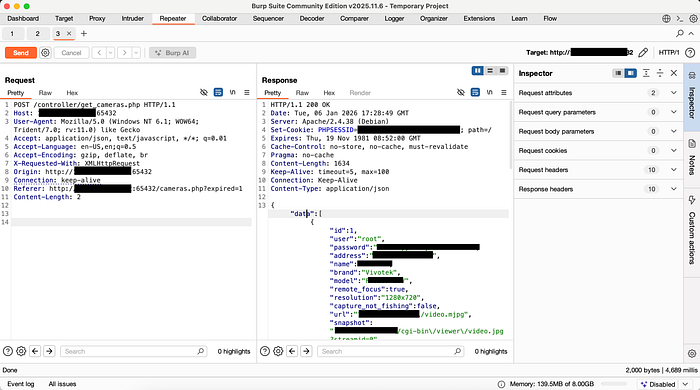
Task: Expand the Response headers section
Action: tap(598, 189)
